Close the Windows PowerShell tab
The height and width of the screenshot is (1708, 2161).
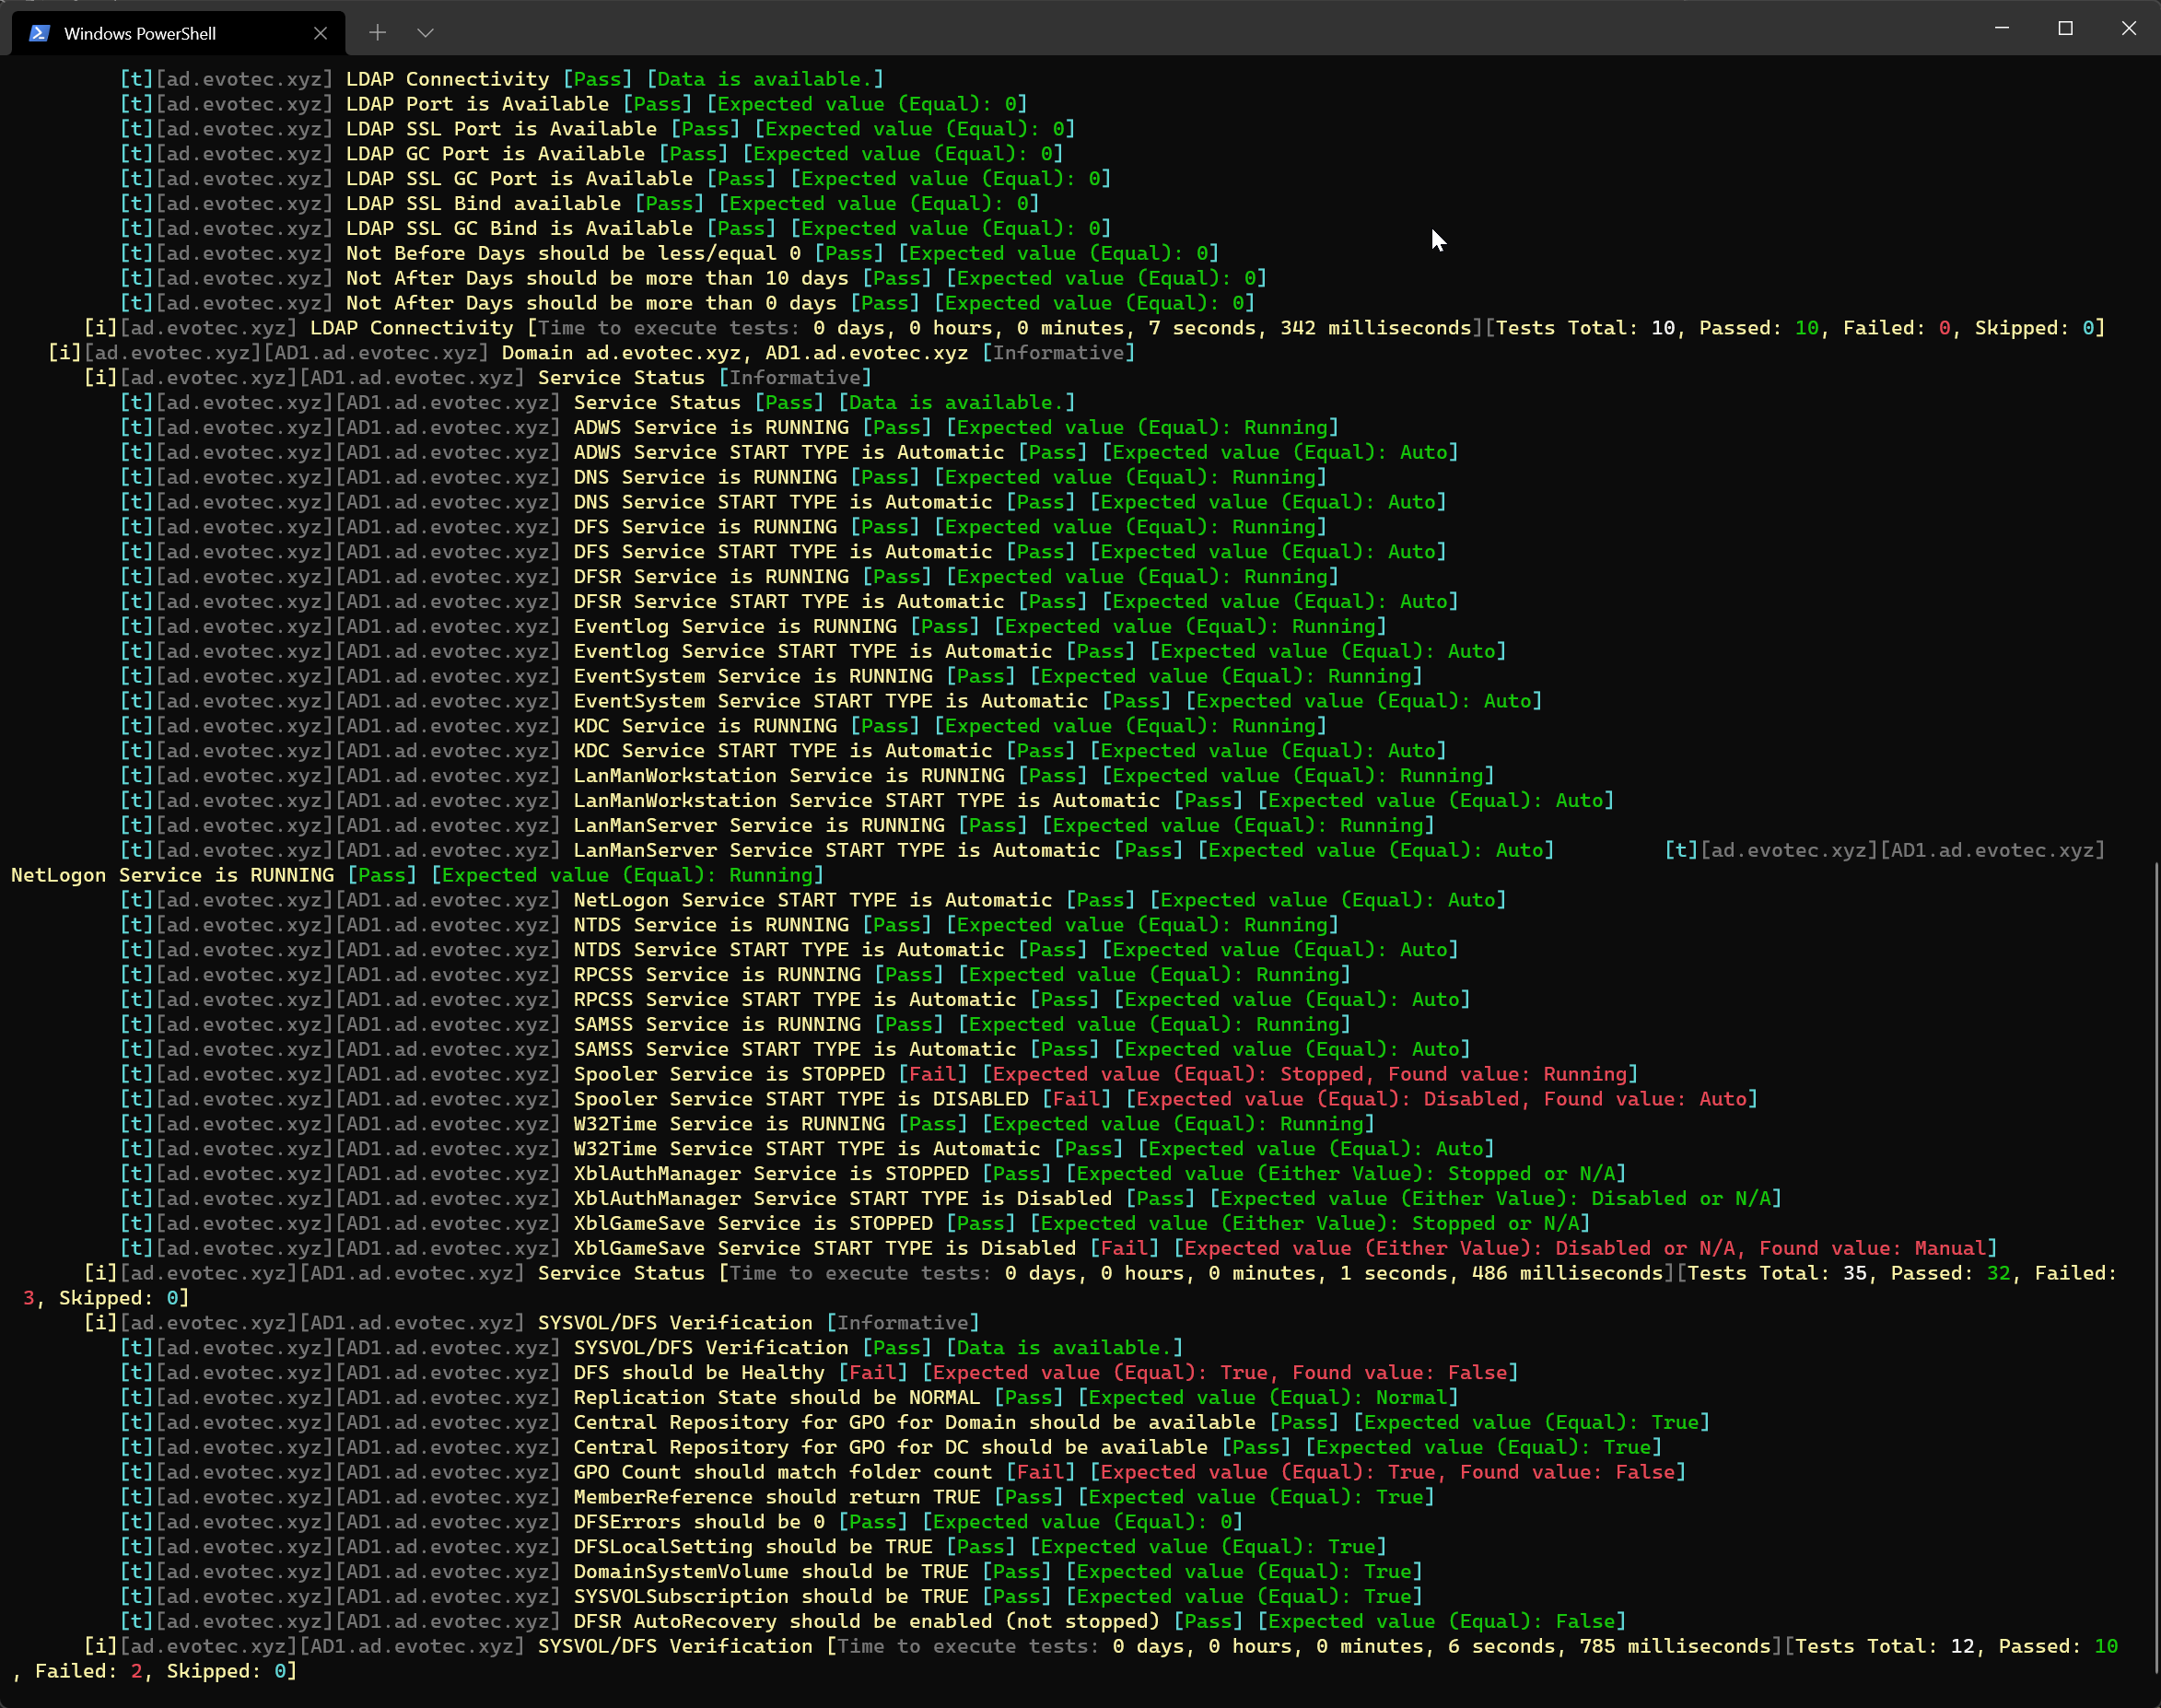(x=320, y=33)
